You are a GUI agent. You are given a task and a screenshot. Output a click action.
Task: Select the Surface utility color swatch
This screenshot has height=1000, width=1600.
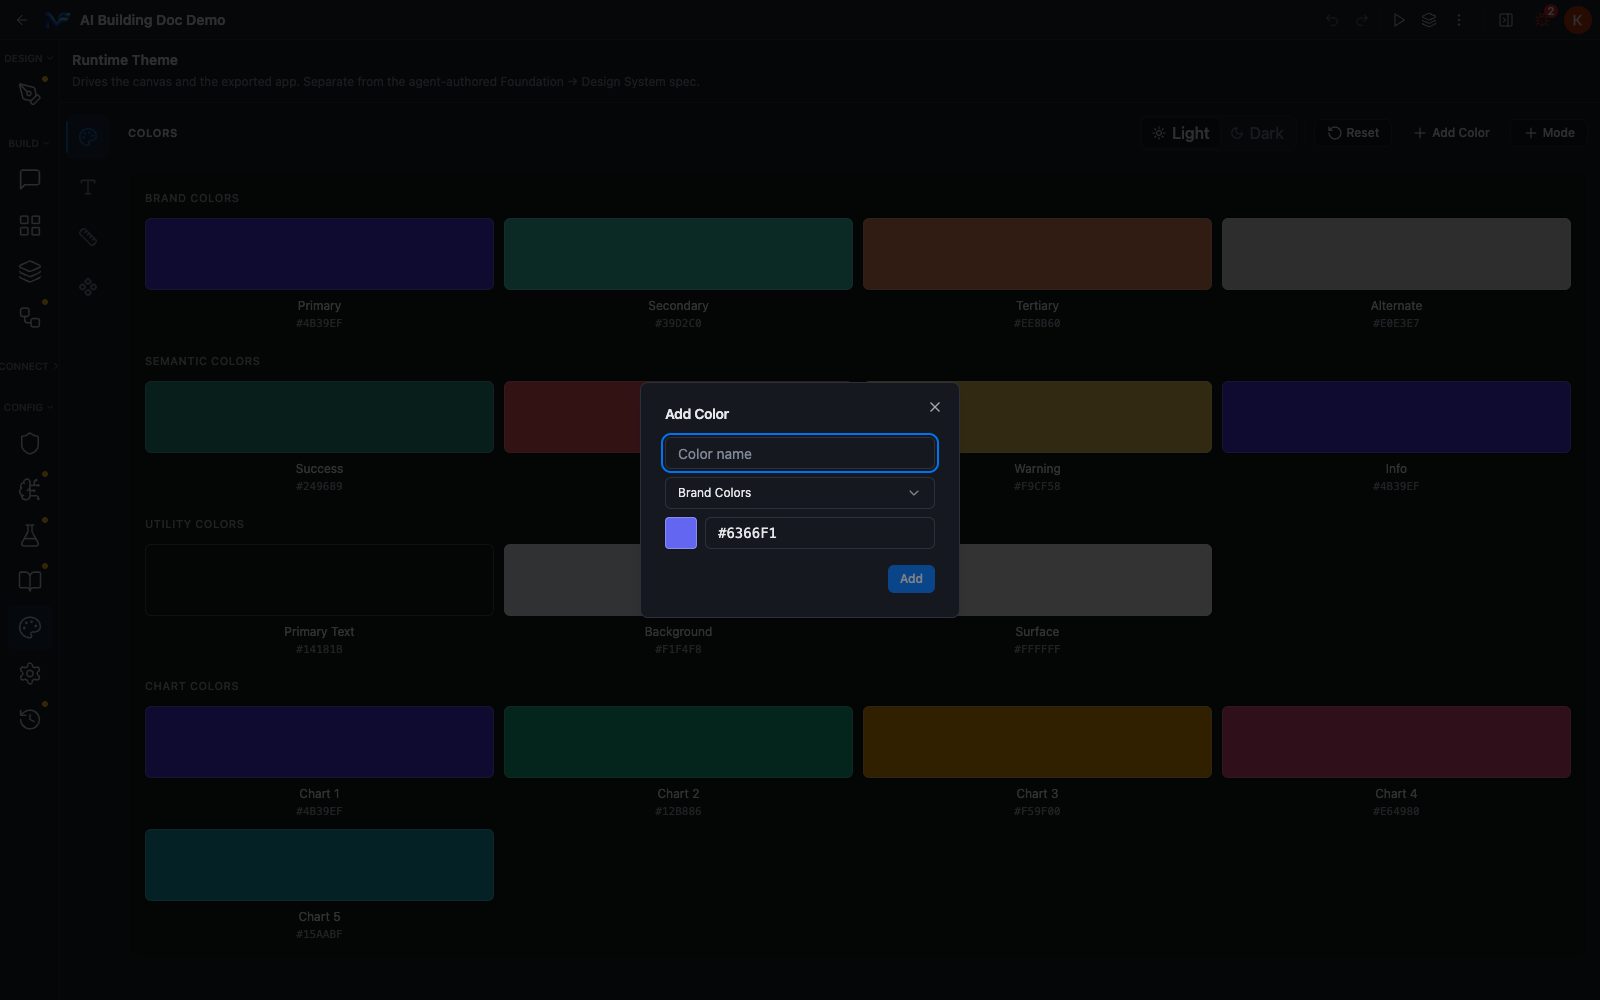point(1086,580)
